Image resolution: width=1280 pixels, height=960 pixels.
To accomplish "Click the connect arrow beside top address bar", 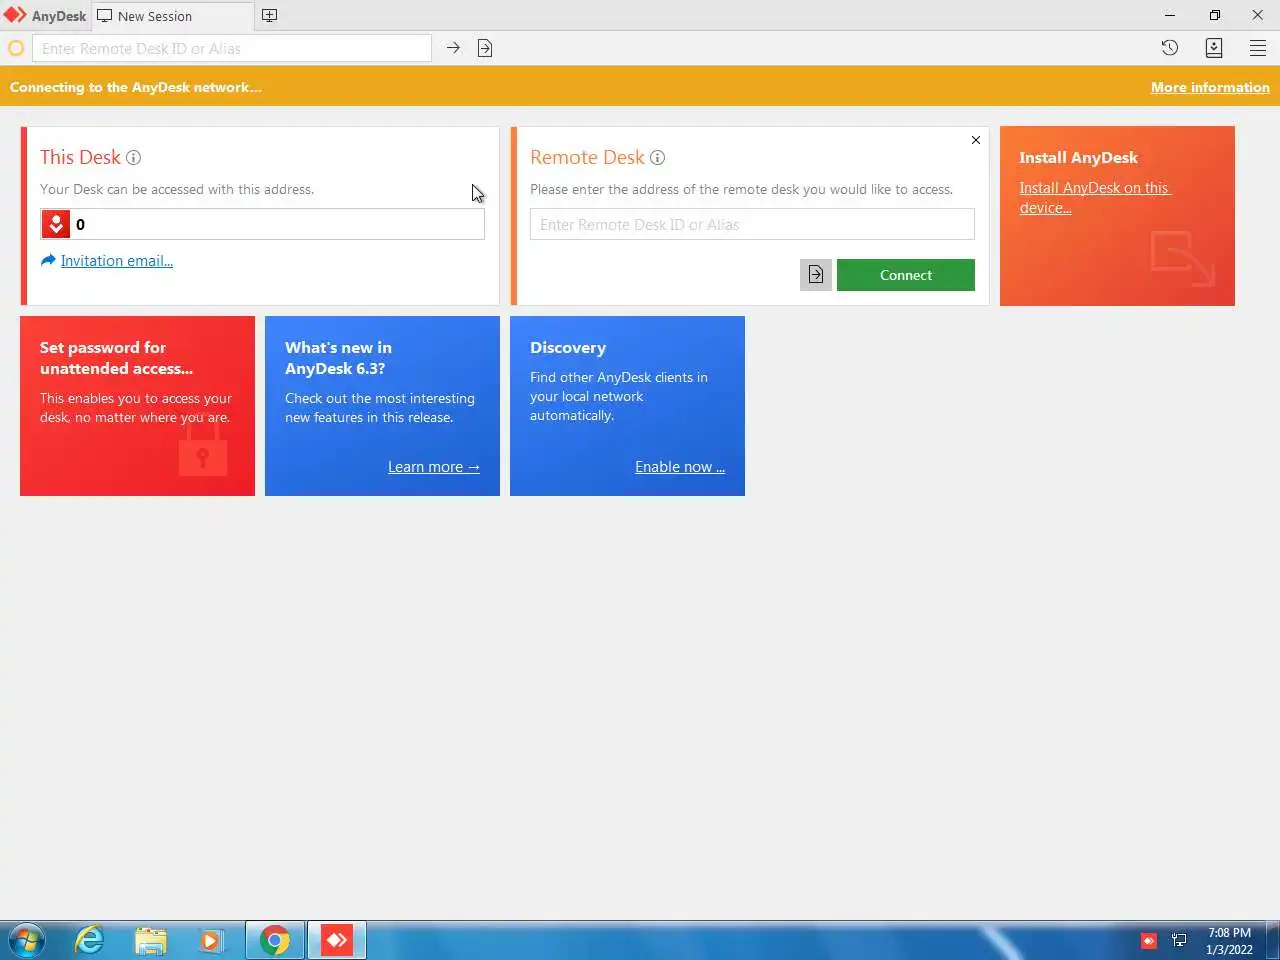I will click(x=453, y=48).
